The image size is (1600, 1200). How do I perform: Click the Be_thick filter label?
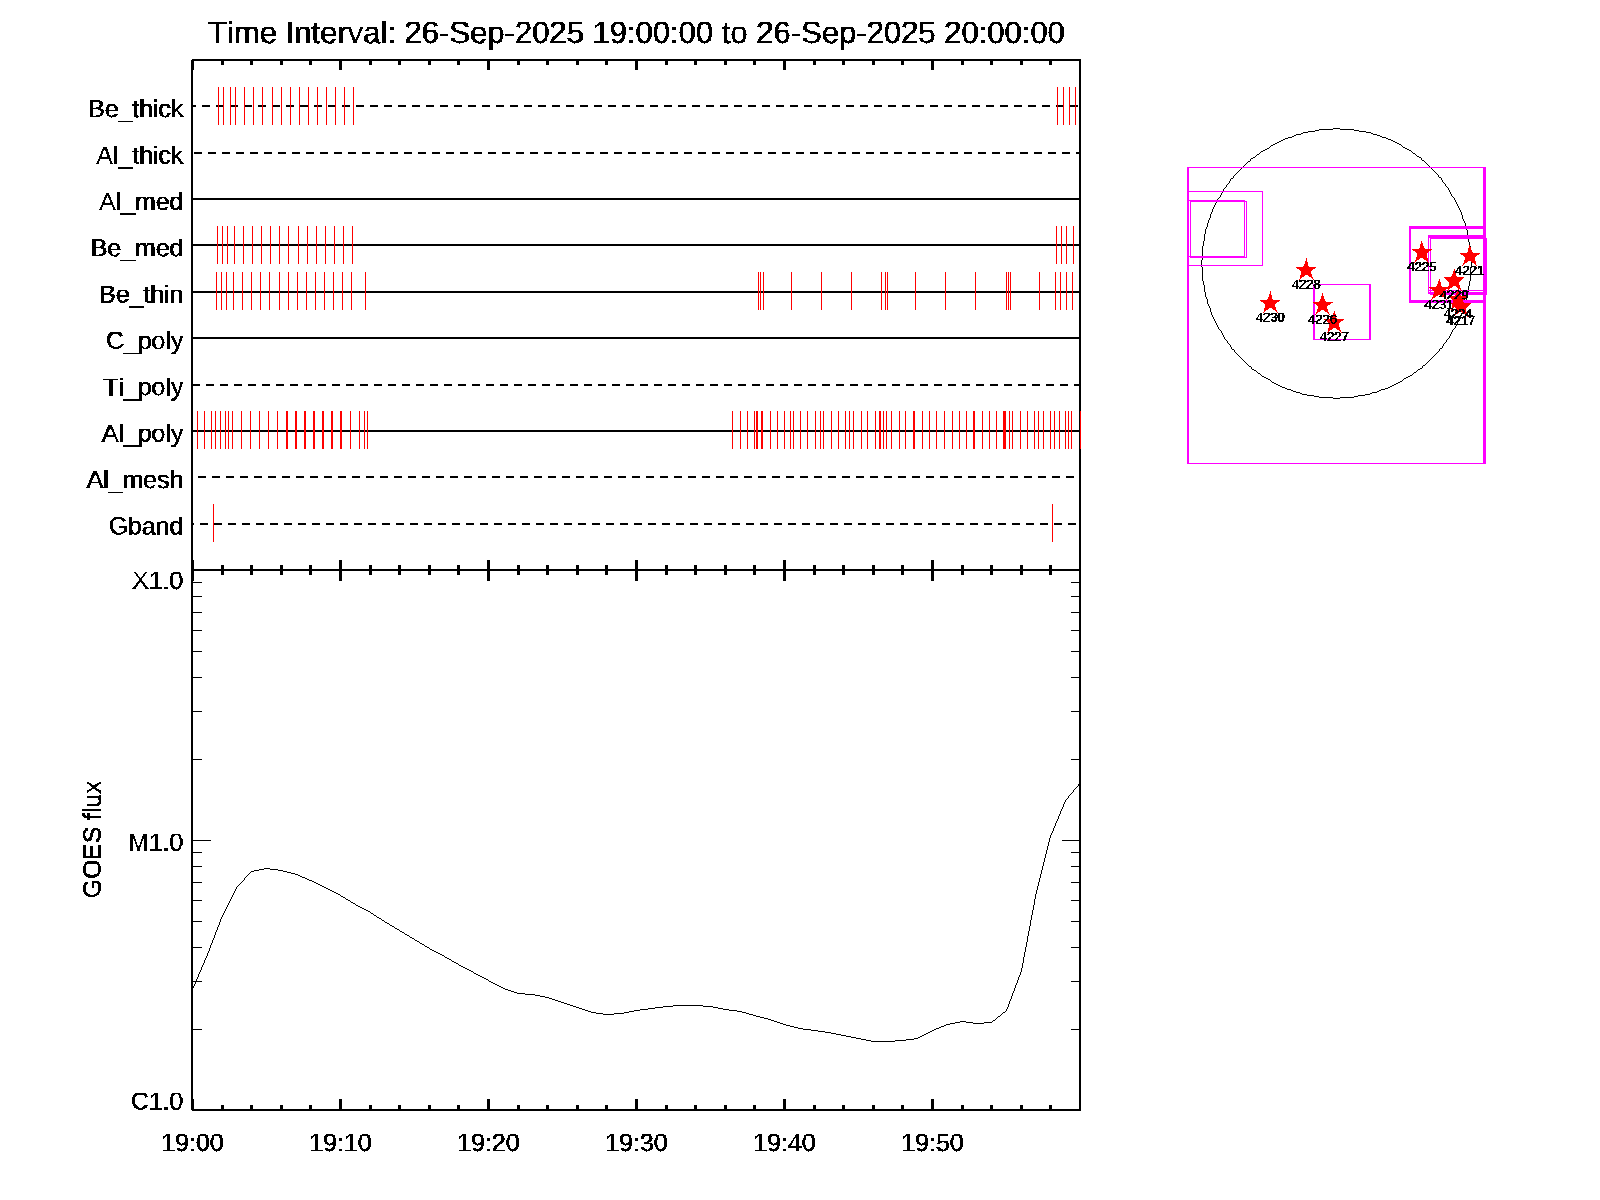pyautogui.click(x=136, y=108)
